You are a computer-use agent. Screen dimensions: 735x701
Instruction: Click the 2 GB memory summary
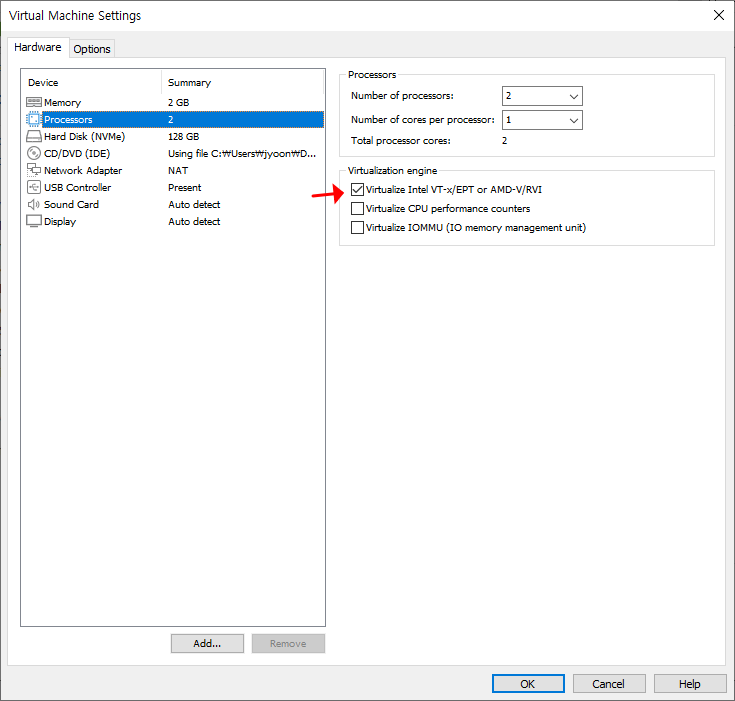(x=179, y=102)
